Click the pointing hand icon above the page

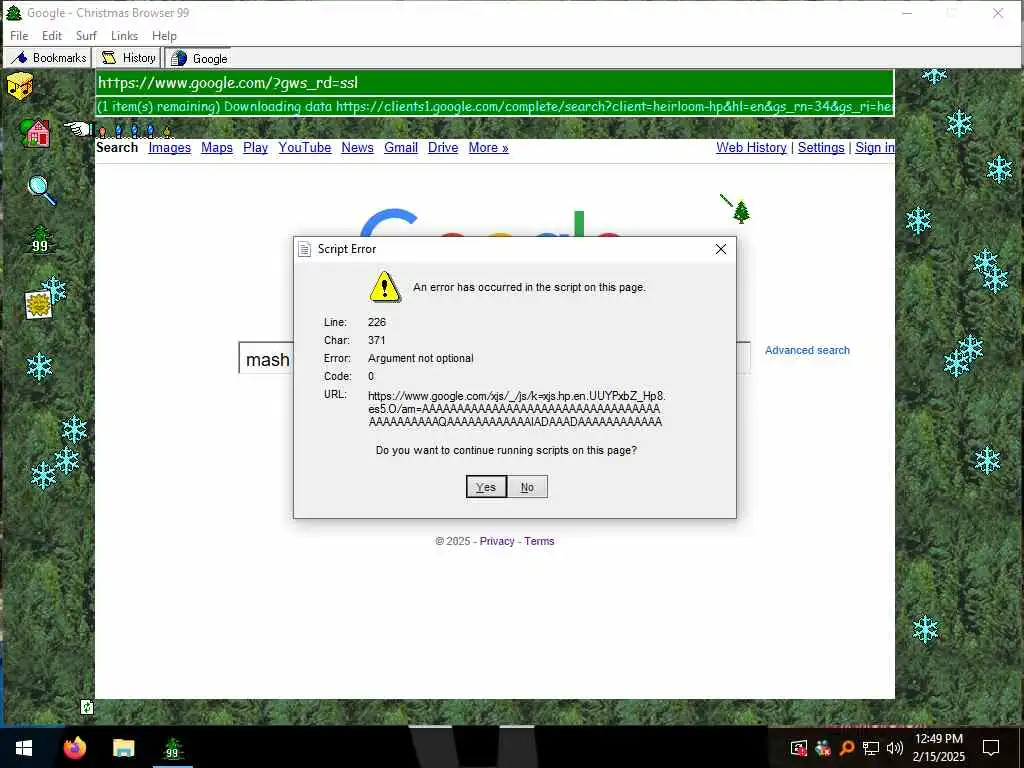pyautogui.click(x=78, y=129)
